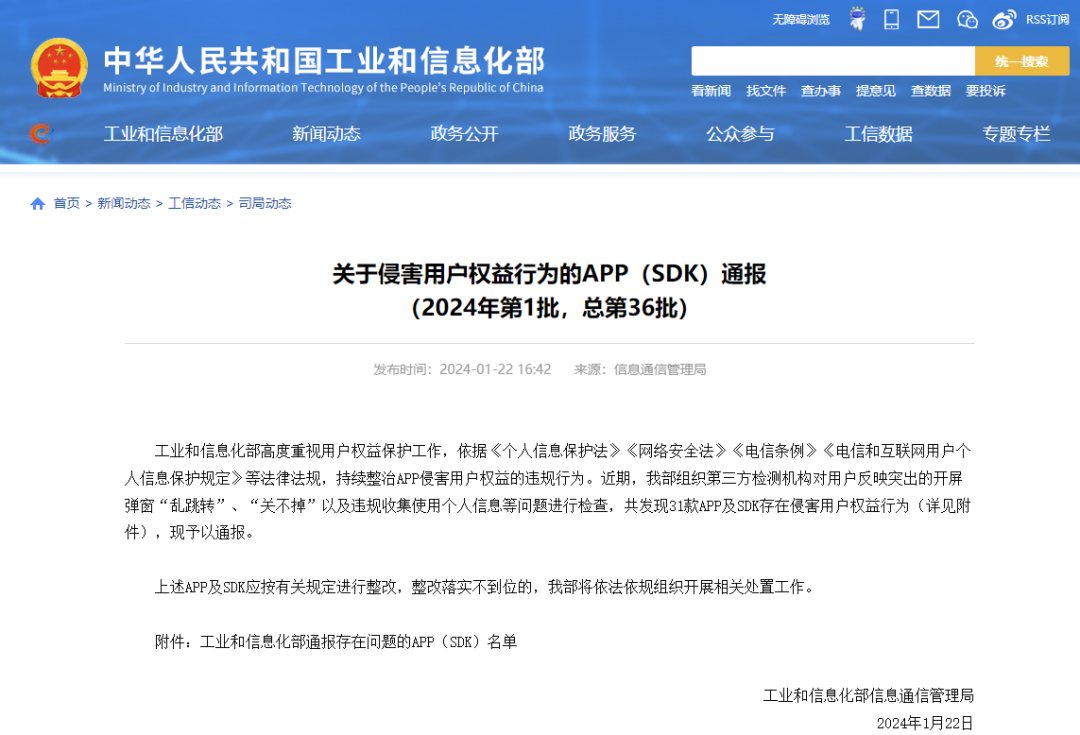Click the national emblem logo
This screenshot has width=1080, height=735.
pos(59,68)
